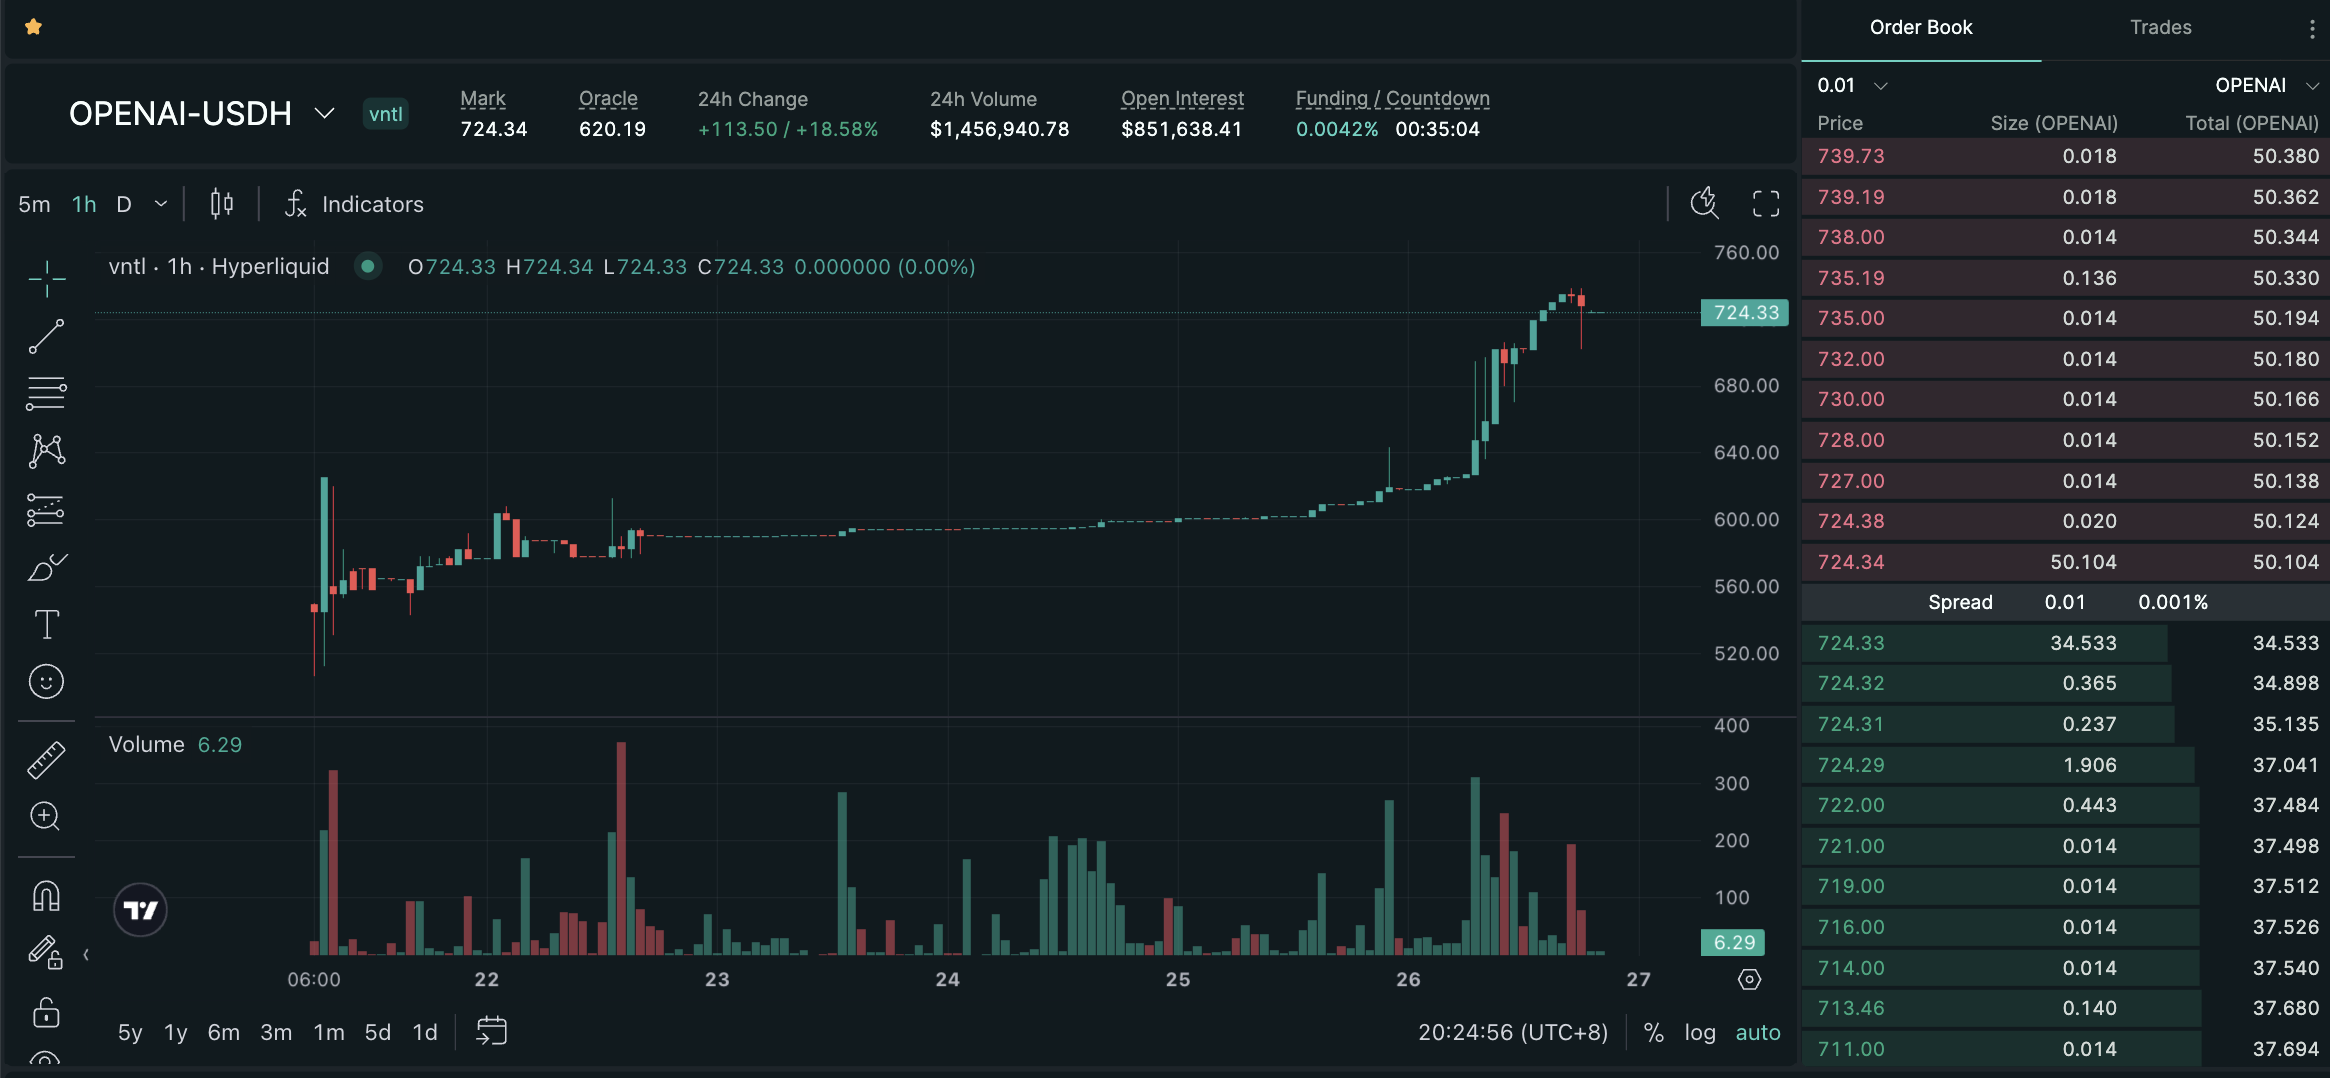Open the emoji icons tool
Viewport: 2330px width, 1078px height.
click(47, 682)
